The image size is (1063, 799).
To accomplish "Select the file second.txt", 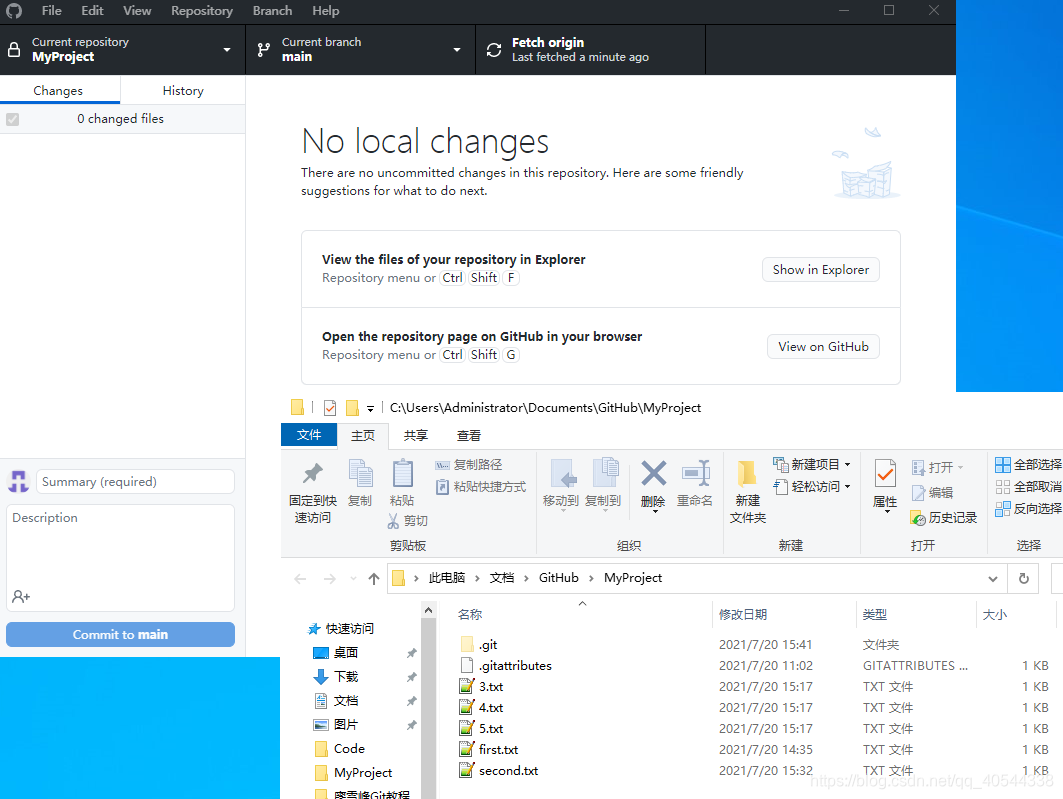I will [508, 771].
